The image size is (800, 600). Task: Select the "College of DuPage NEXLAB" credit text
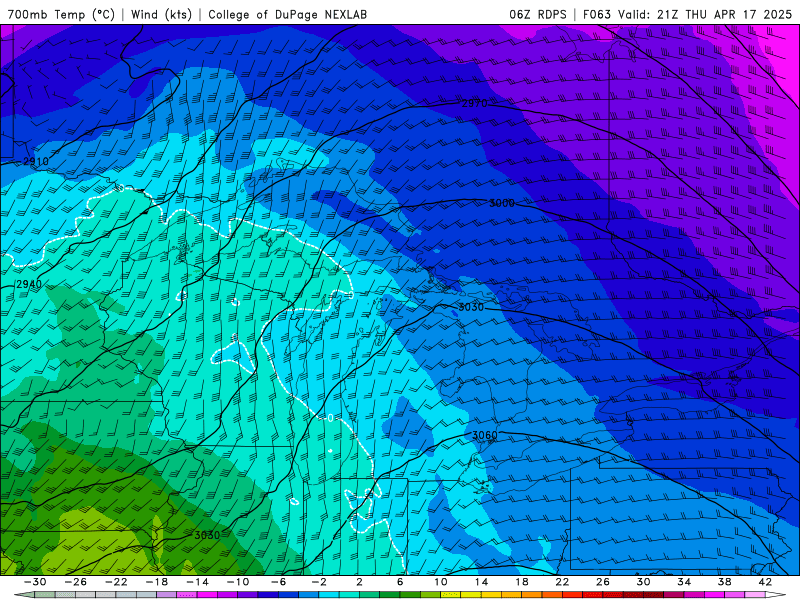[287, 14]
